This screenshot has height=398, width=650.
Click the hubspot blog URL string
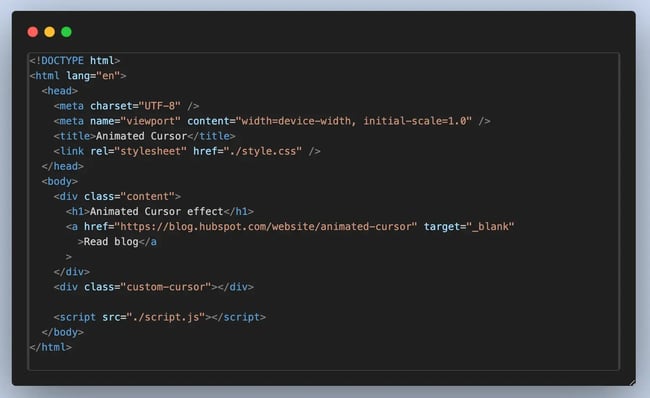click(266, 227)
